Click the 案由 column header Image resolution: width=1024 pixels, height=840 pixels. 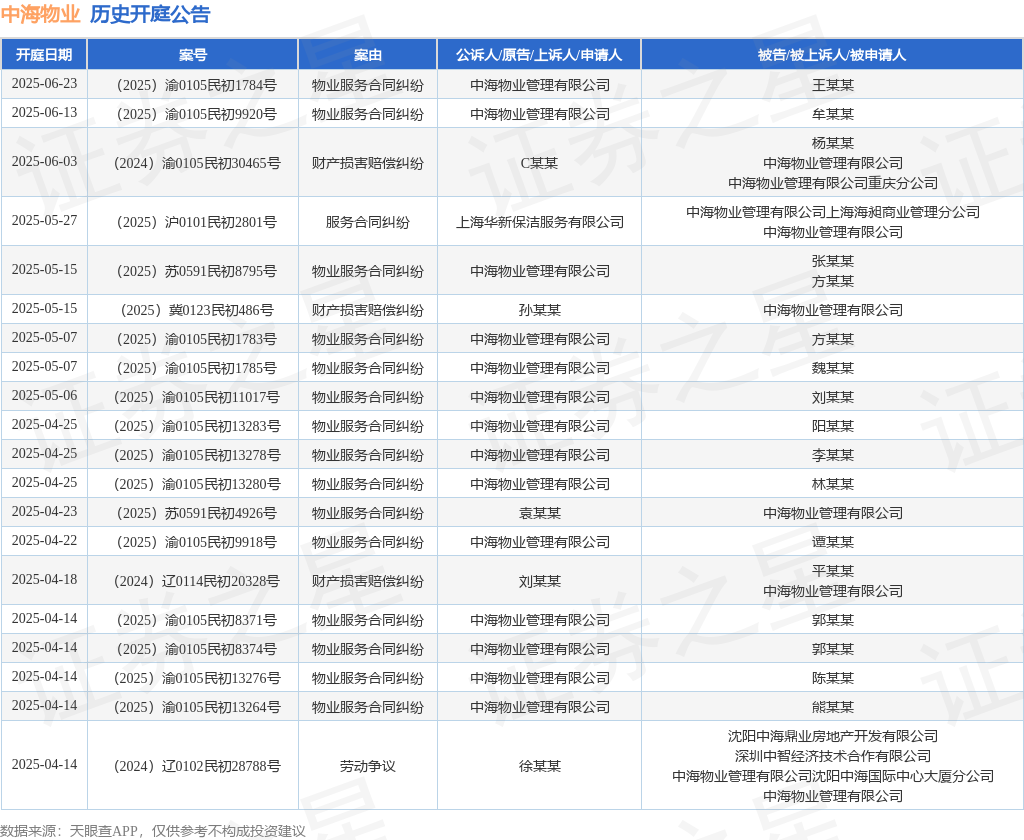coord(368,54)
